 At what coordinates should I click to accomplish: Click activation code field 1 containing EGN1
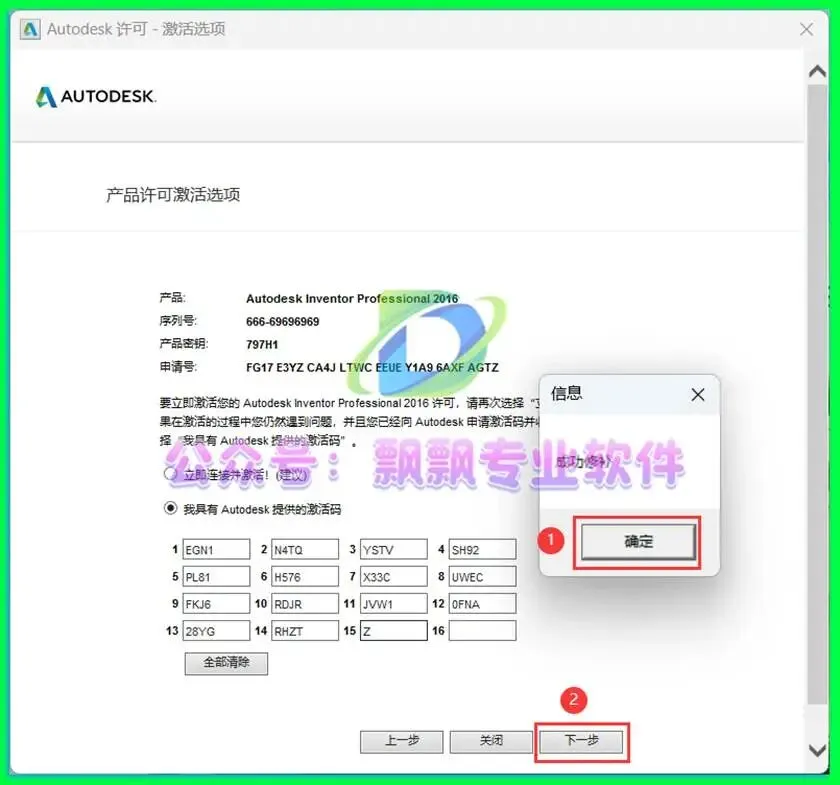tap(216, 549)
